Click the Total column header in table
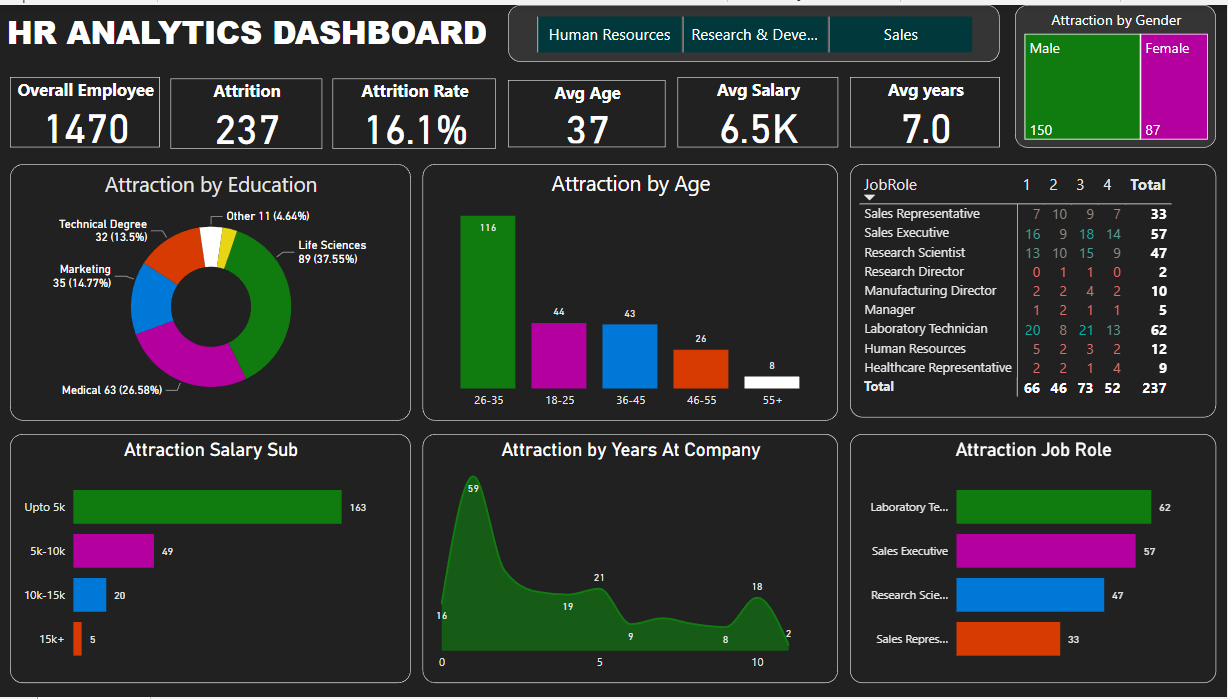This screenshot has width=1228, height=699. (1147, 185)
